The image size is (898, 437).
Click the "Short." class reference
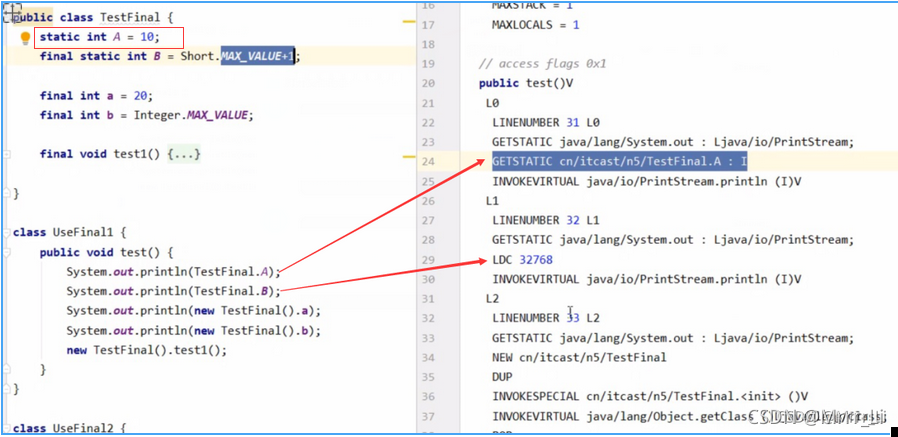coord(200,56)
